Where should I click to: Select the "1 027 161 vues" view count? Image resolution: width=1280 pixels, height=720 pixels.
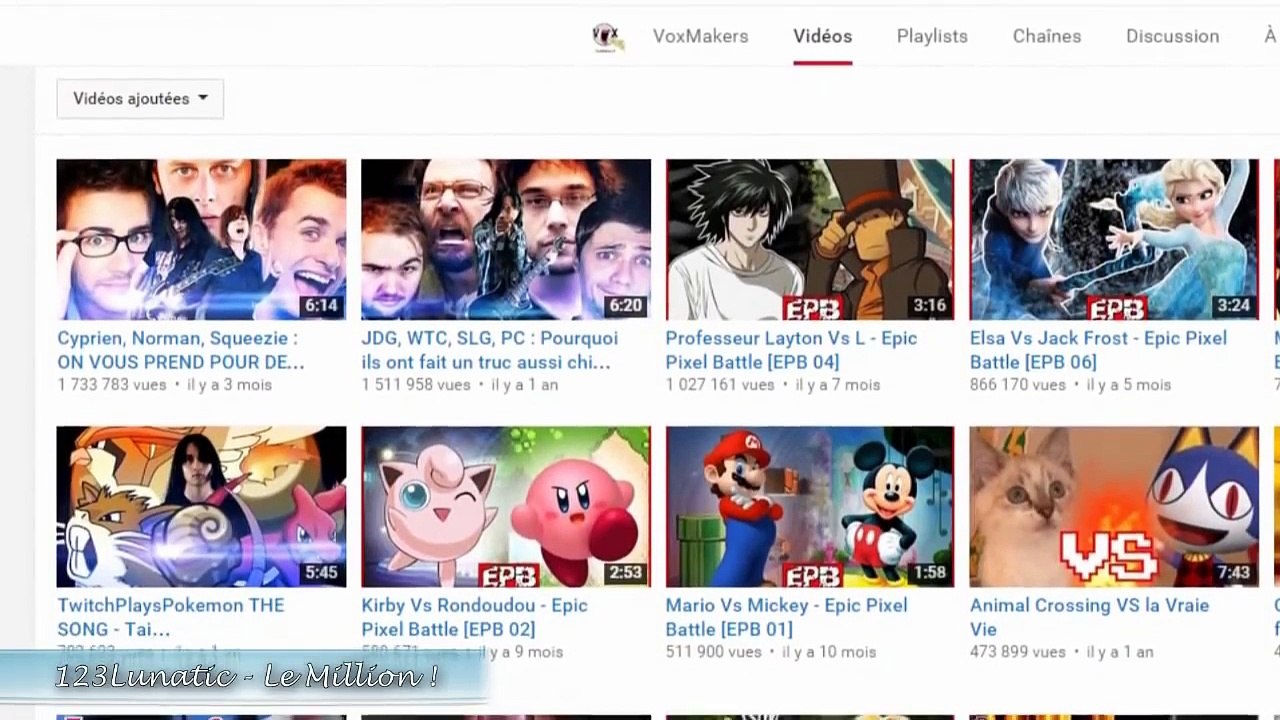pos(720,385)
